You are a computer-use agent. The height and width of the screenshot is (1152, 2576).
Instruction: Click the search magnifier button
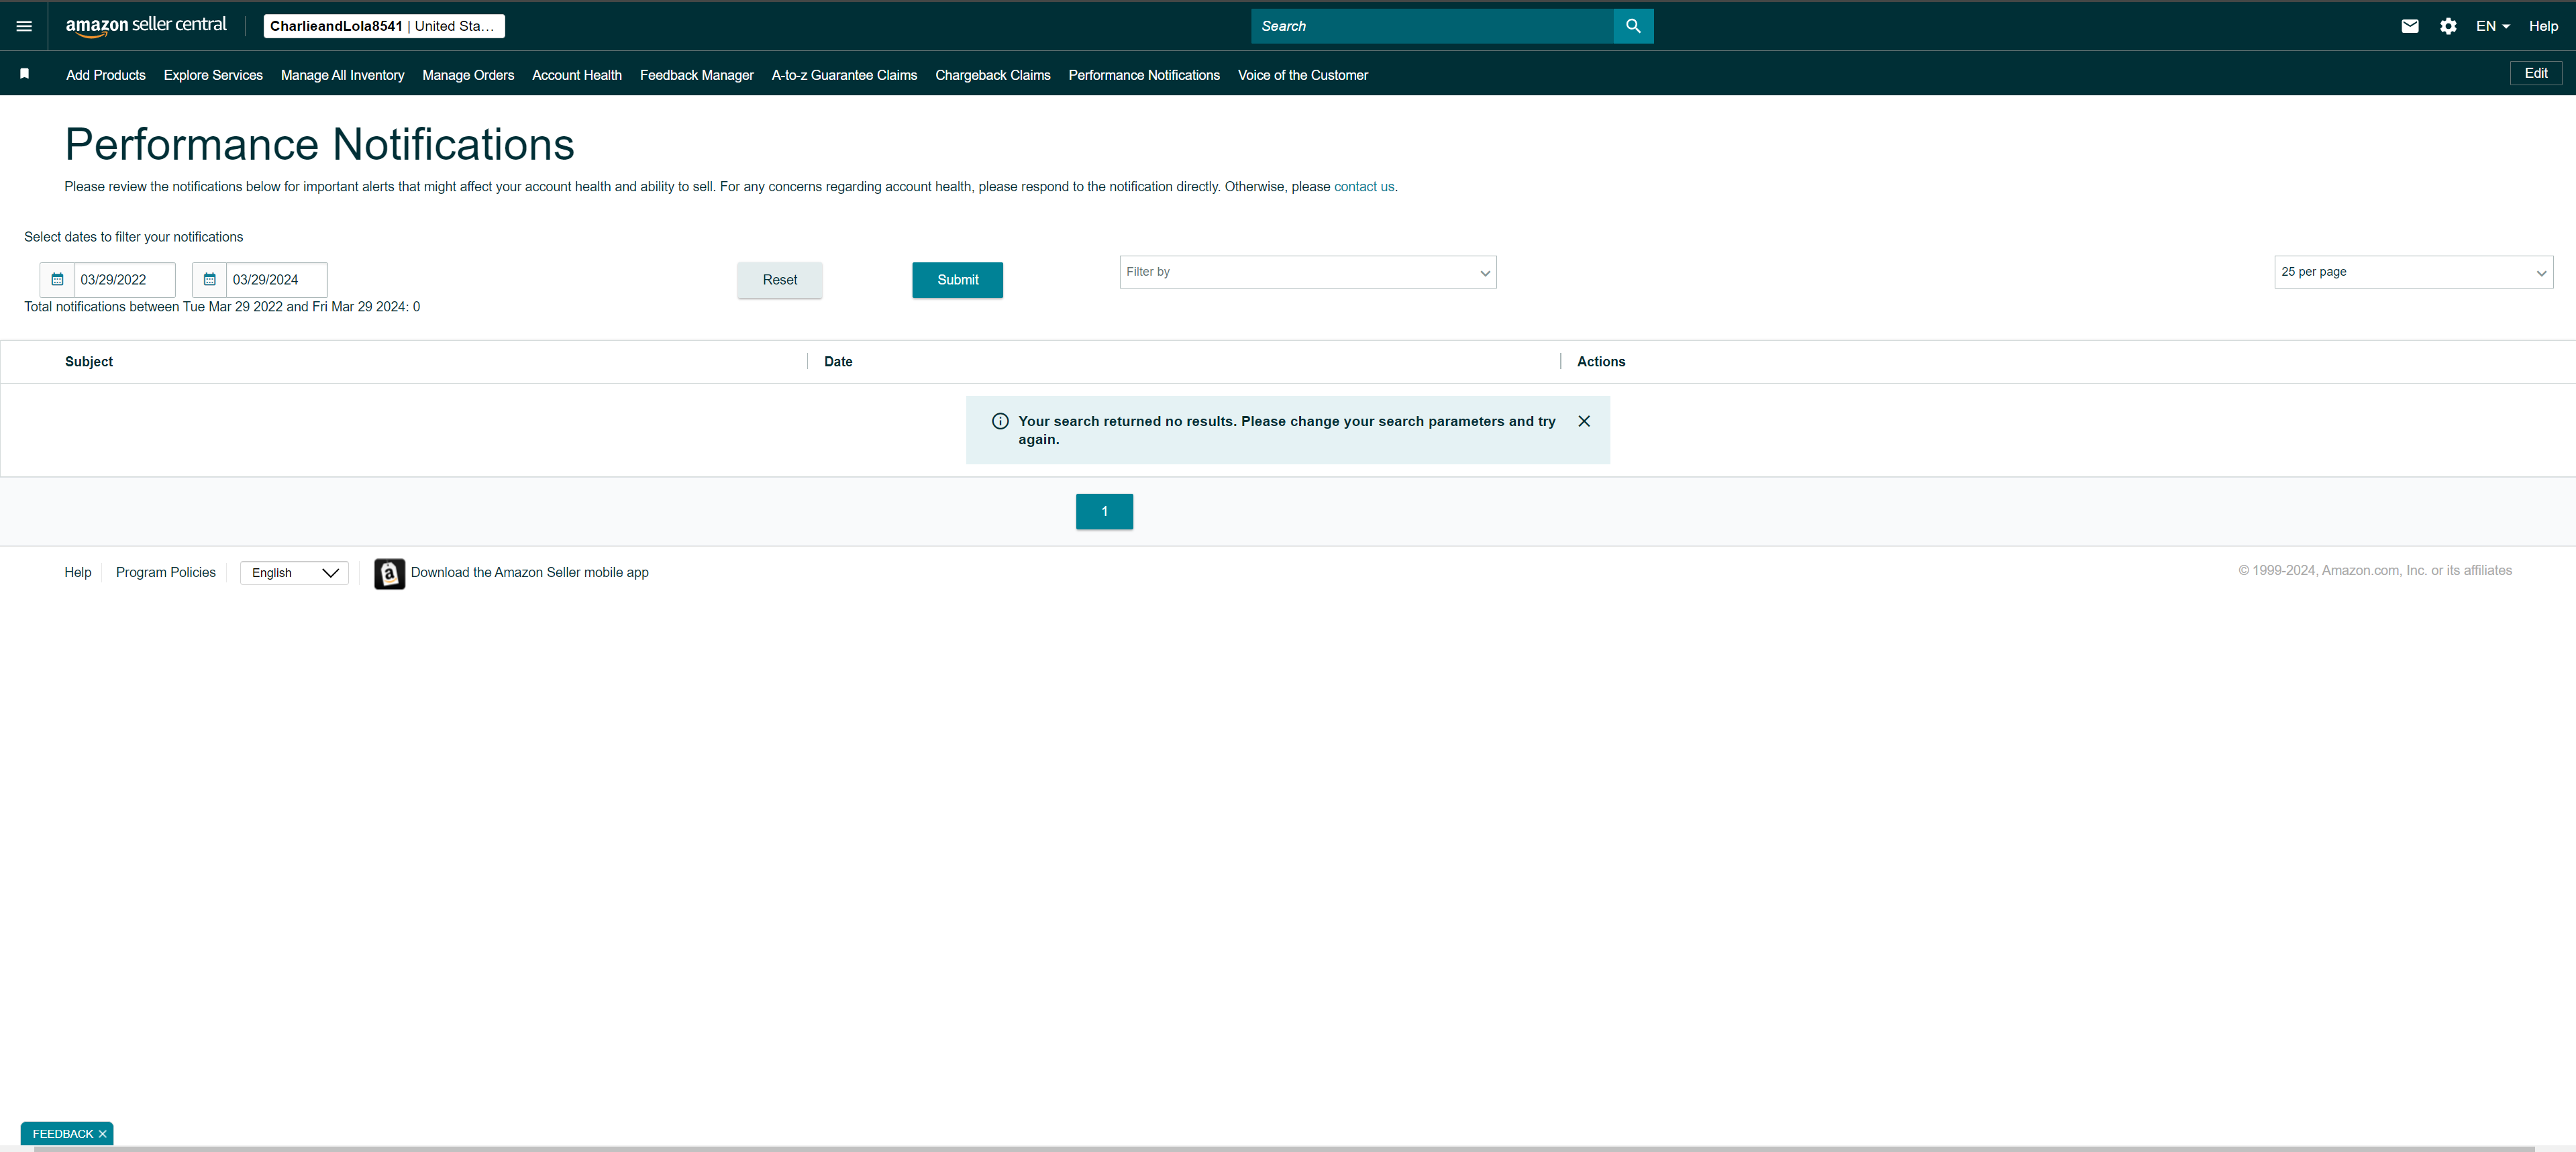pyautogui.click(x=1633, y=26)
